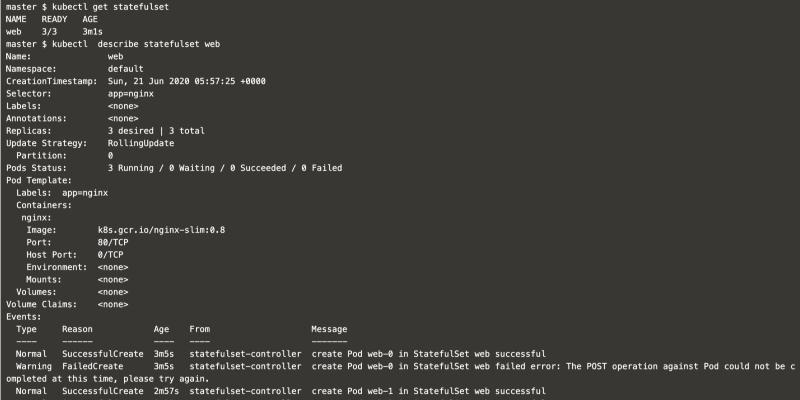This screenshot has height=400, width=800.
Task: Click the 'FailedCreate' reason text
Action: click(93, 366)
